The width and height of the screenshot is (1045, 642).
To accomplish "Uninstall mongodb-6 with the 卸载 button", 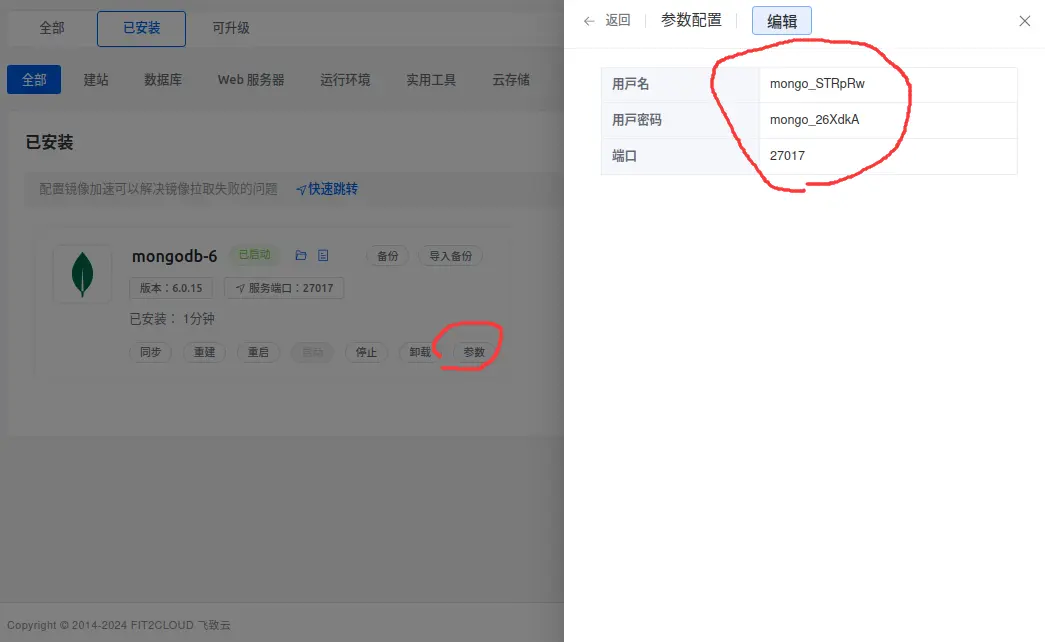I will pos(420,352).
